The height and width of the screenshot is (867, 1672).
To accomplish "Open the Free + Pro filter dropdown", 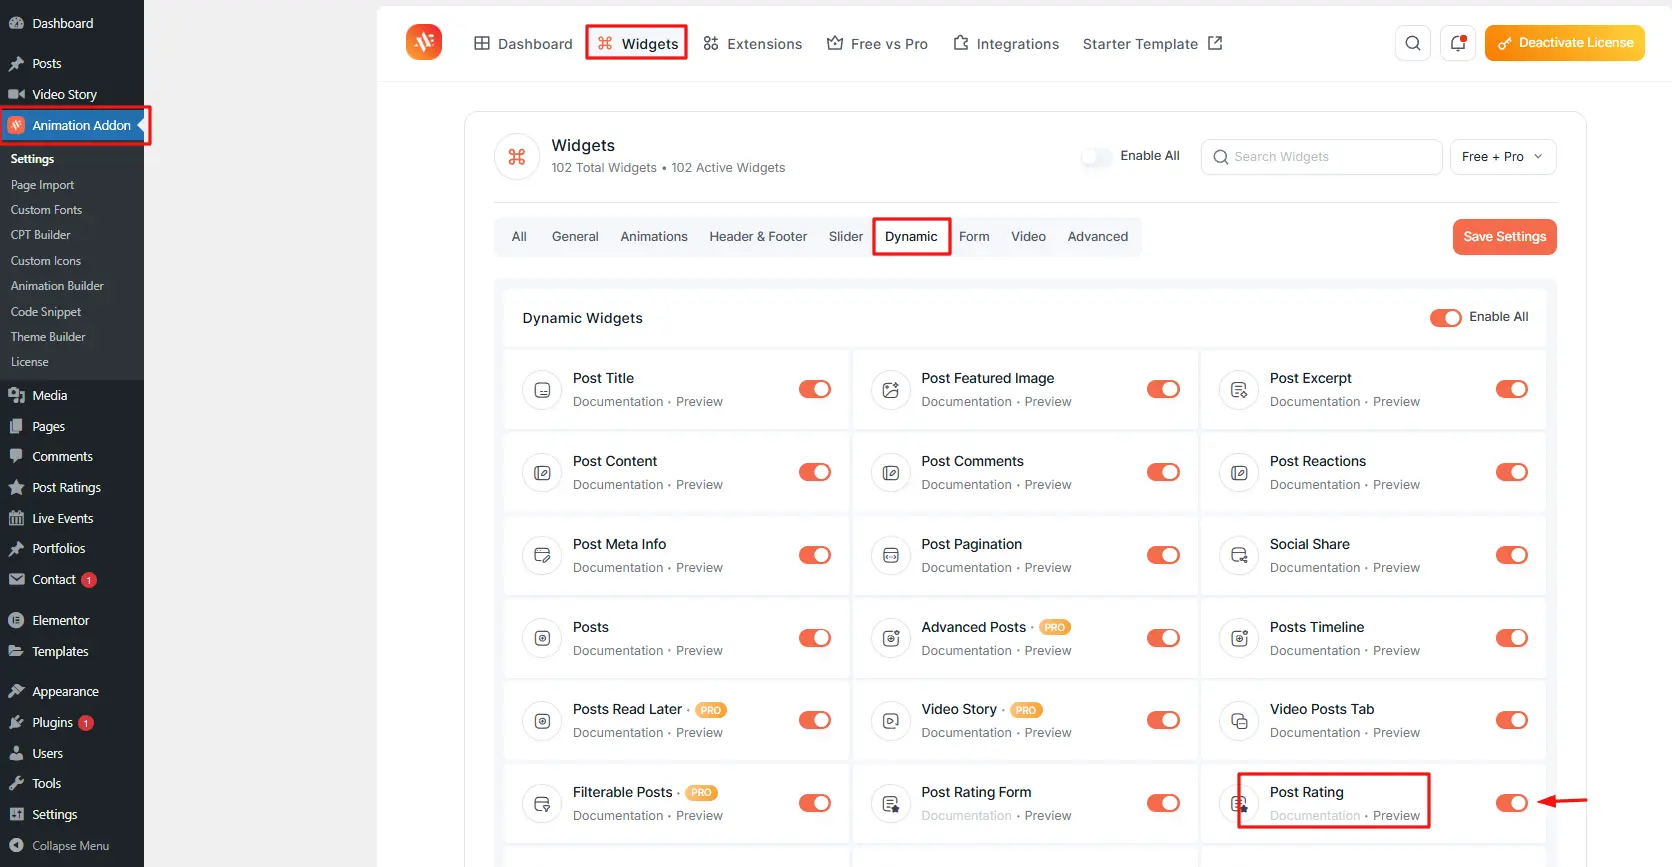I will (x=1502, y=157).
